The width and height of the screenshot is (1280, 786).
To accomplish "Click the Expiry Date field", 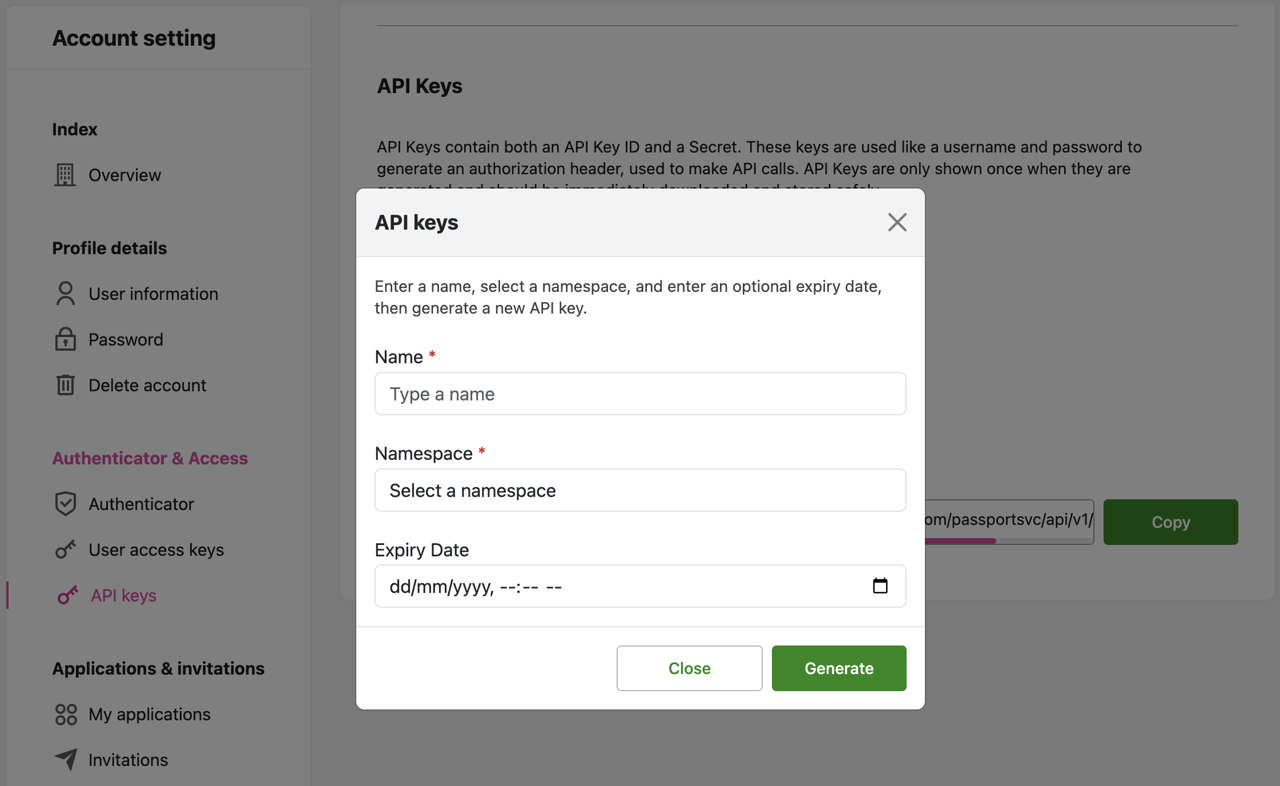I will [x=620, y=586].
